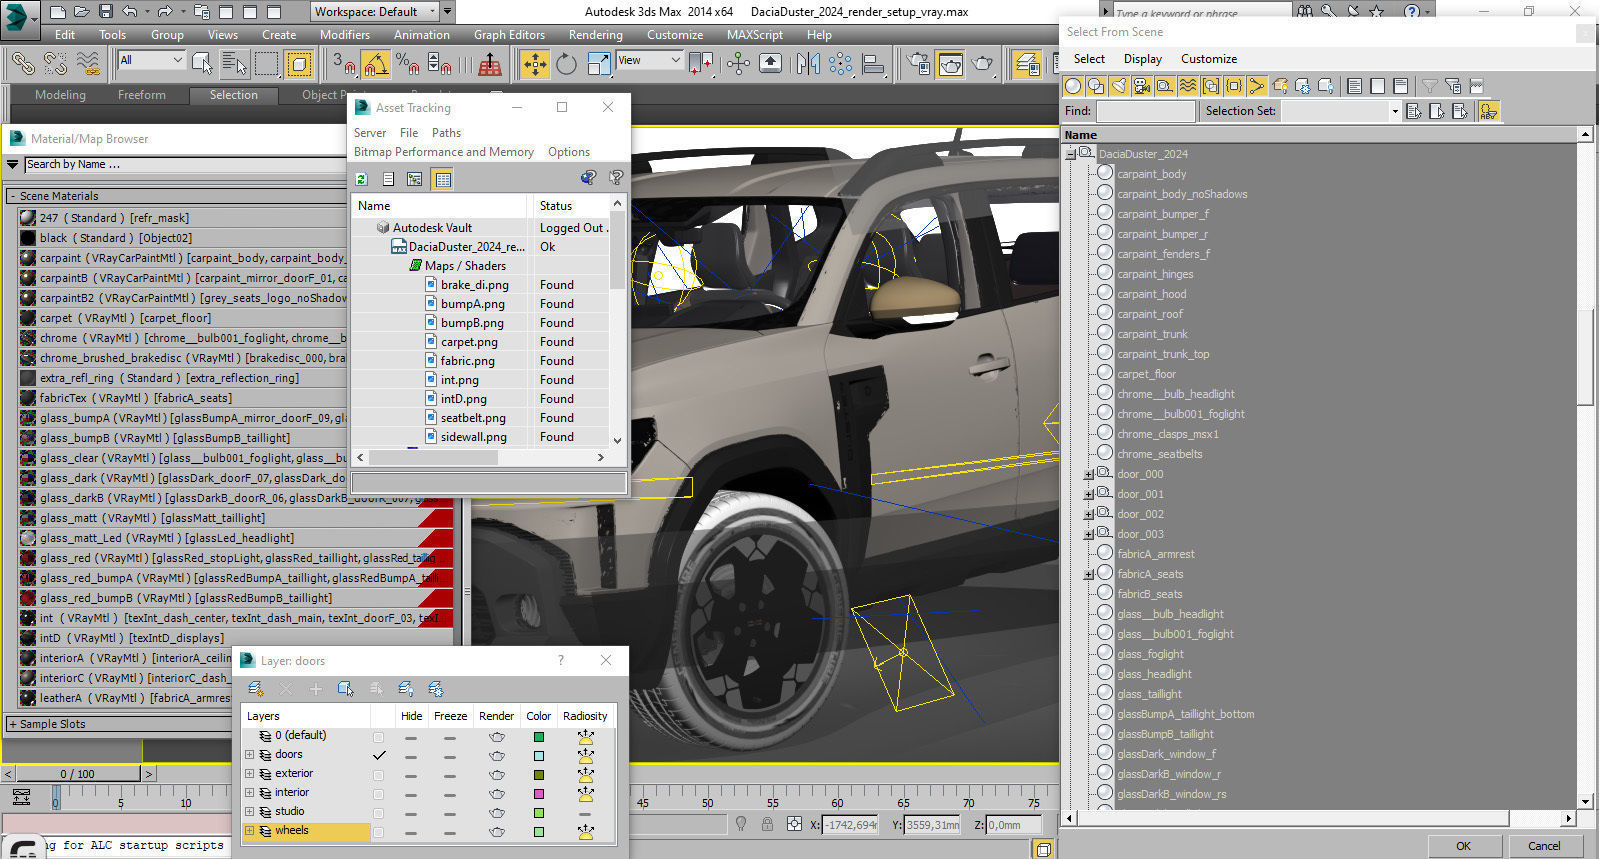Change the interior layer color swatch
Screen dimensions: 1599x859
pyautogui.click(x=539, y=794)
